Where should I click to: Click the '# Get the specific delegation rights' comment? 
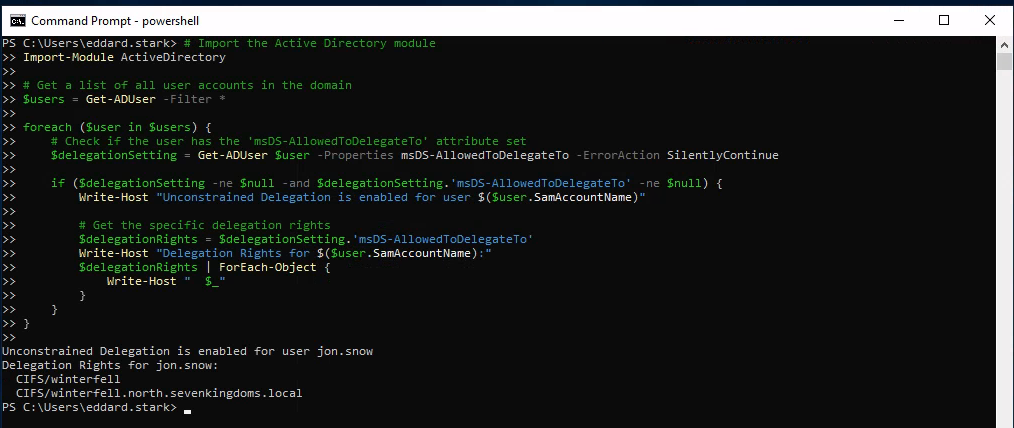click(x=204, y=225)
